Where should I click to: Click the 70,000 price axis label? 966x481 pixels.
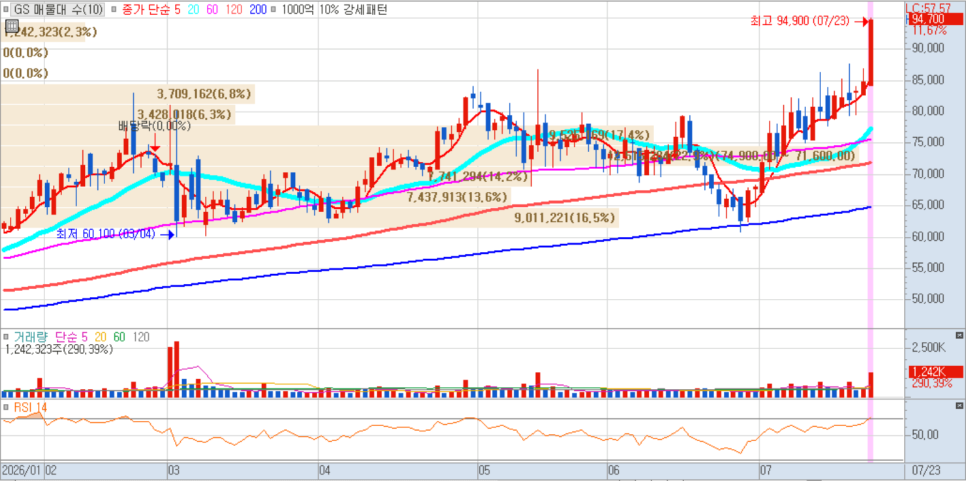pyautogui.click(x=927, y=174)
